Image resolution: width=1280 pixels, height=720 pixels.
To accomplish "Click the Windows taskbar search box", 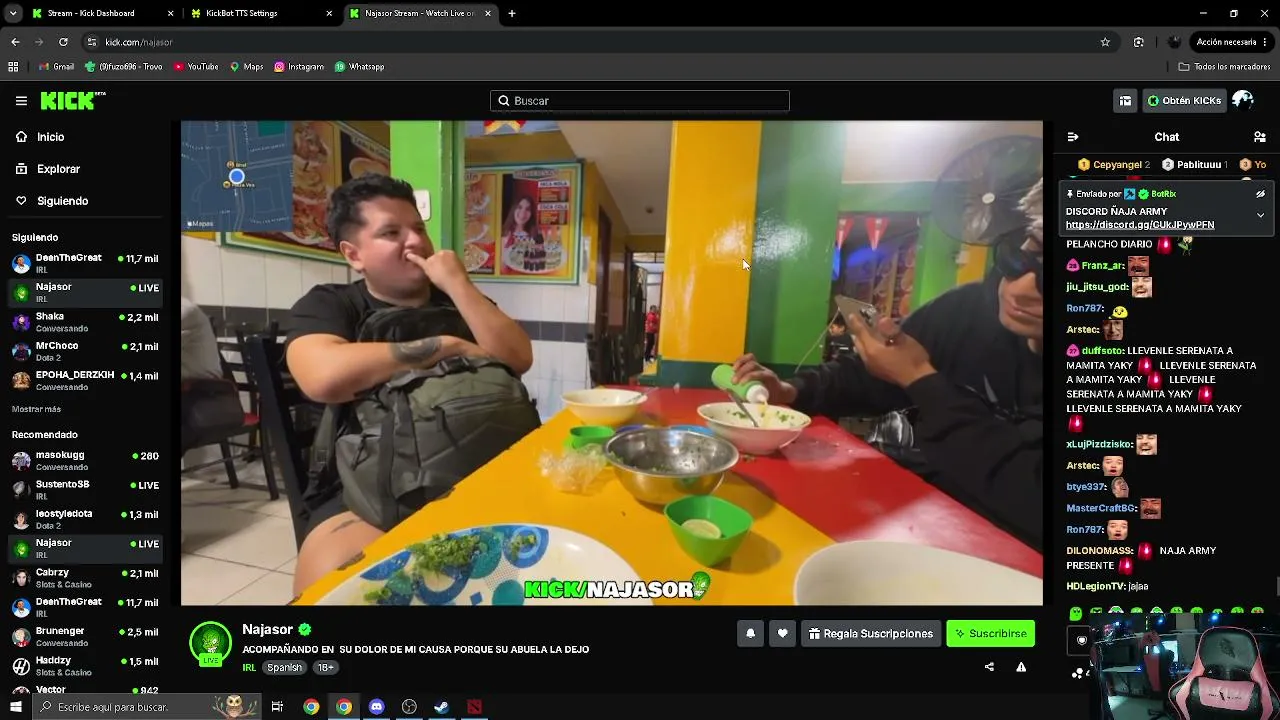I will click(146, 707).
